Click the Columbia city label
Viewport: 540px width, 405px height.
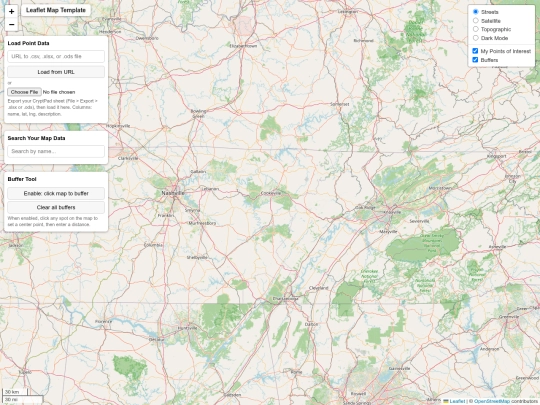(x=153, y=245)
